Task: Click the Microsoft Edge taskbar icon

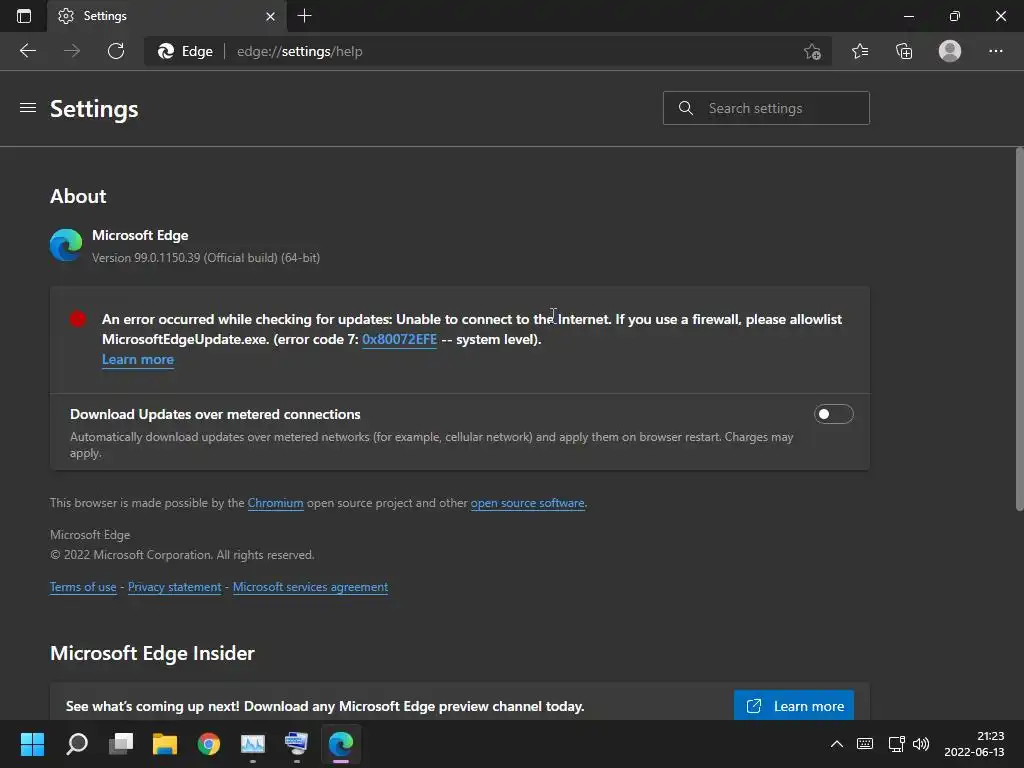Action: (341, 744)
